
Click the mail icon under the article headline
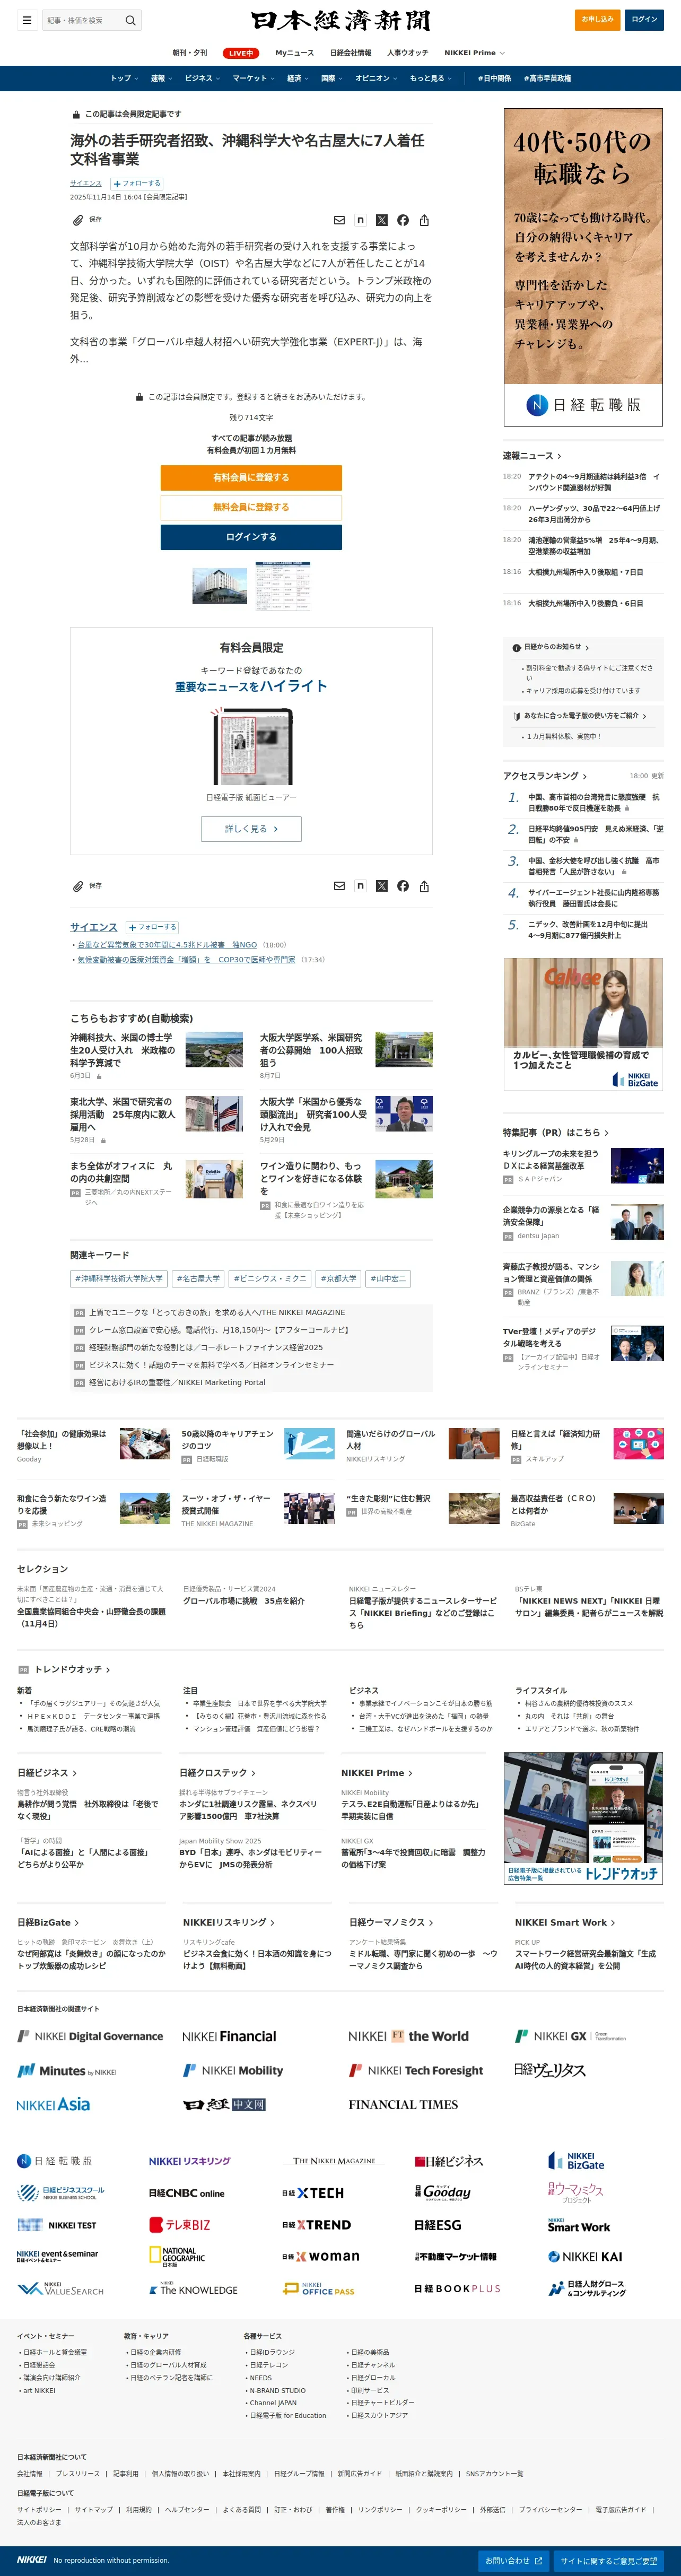[x=339, y=220]
